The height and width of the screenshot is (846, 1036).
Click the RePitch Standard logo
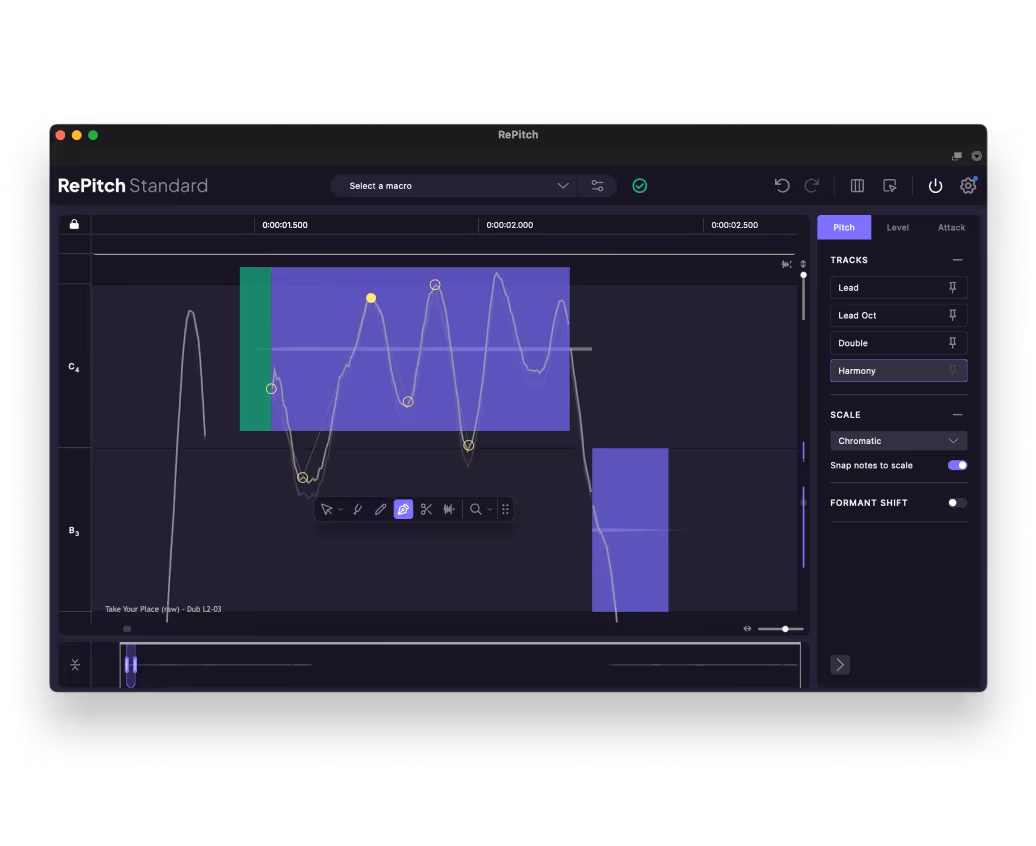click(x=133, y=186)
